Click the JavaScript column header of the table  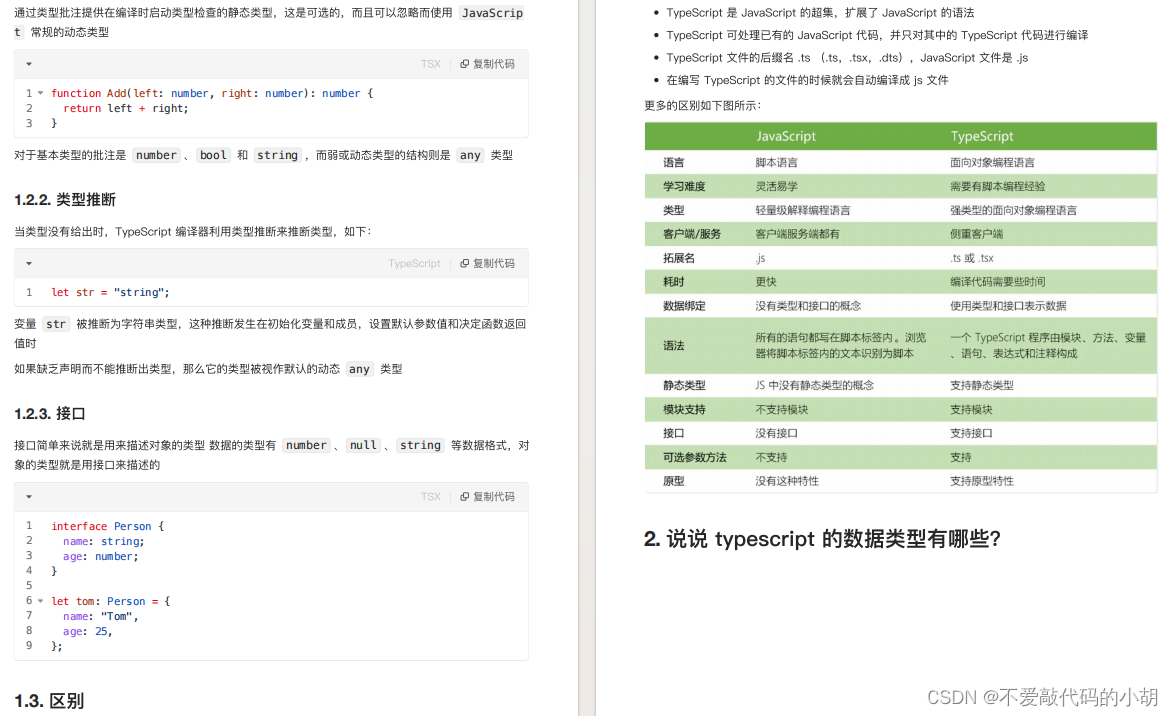[785, 136]
